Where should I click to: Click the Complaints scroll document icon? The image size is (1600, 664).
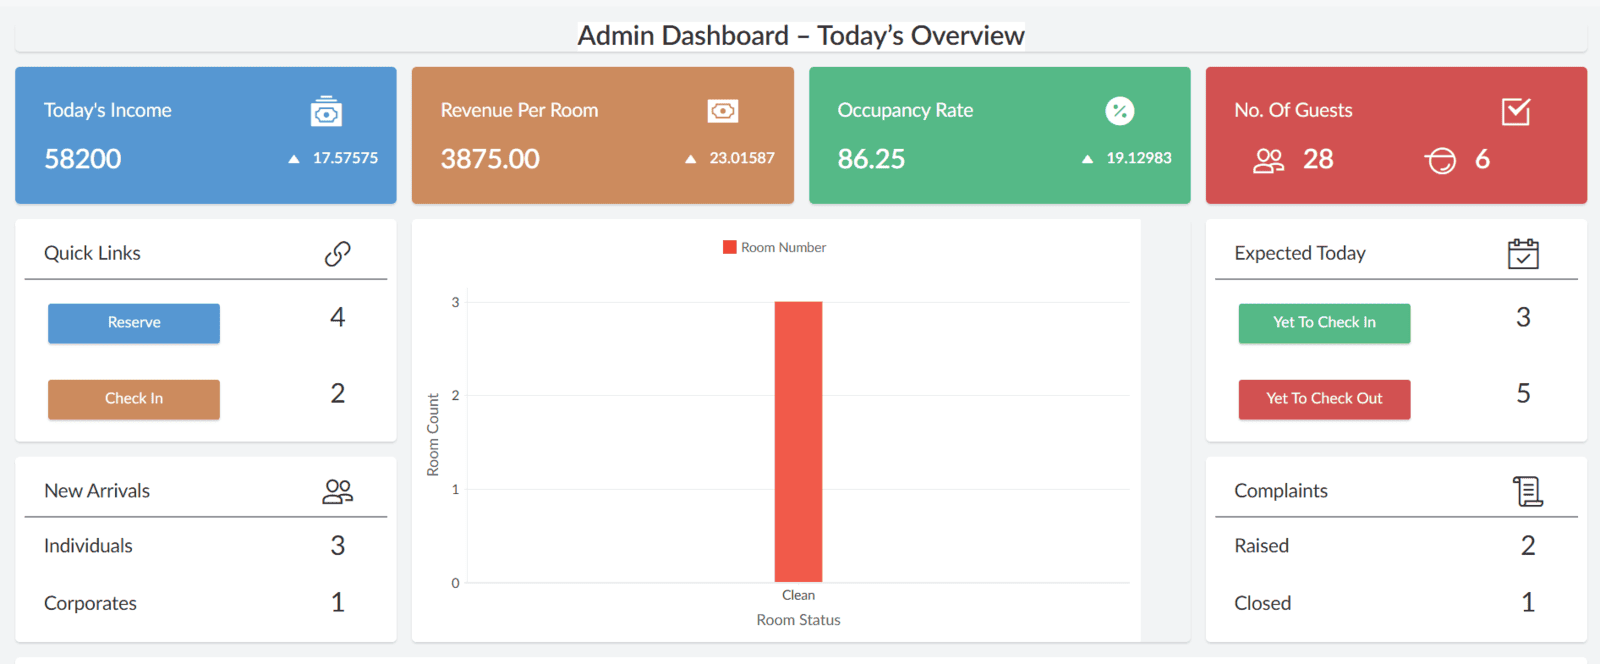[x=1527, y=491]
